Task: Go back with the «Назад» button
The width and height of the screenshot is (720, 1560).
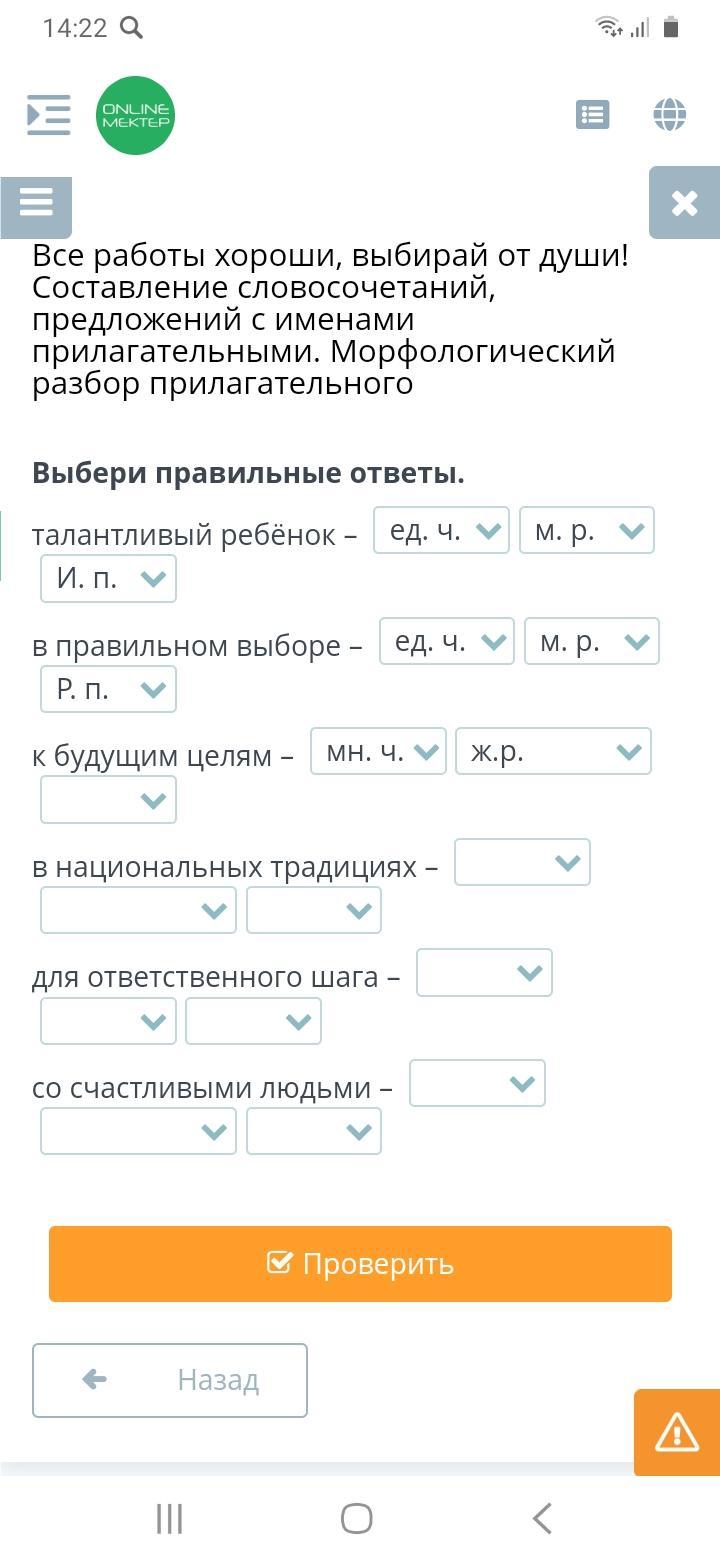Action: coord(170,1380)
